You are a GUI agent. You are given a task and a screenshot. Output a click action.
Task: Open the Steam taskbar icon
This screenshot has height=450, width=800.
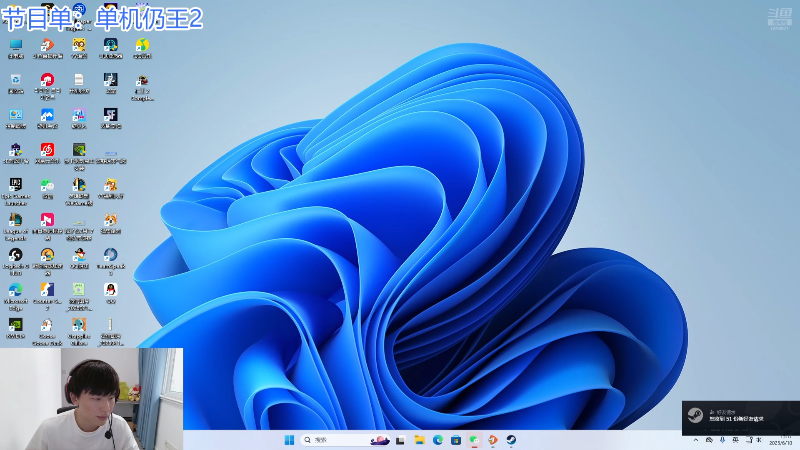pos(511,440)
